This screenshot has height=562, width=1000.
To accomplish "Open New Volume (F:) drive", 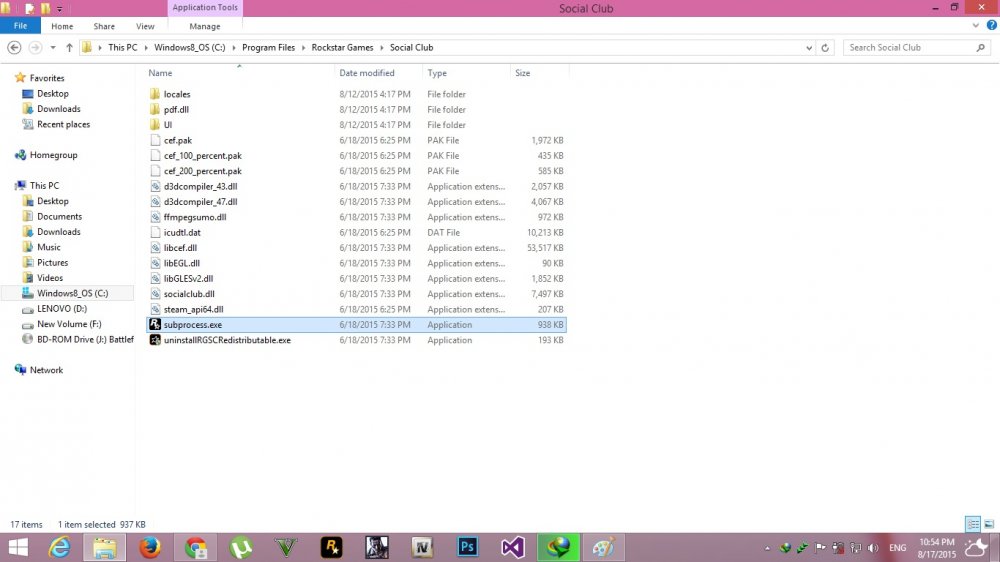I will (x=69, y=324).
